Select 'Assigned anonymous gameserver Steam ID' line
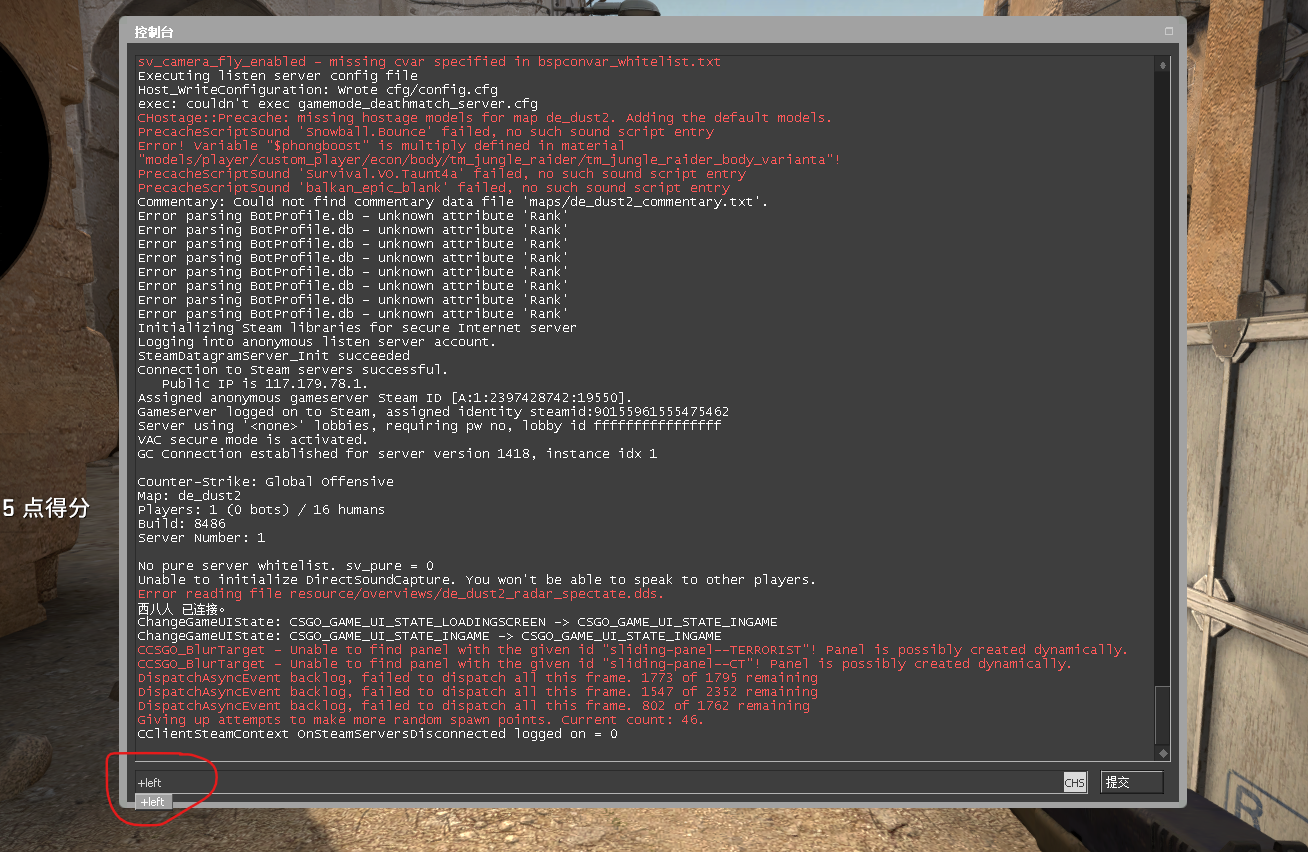Viewport: 1308px width, 852px height. coord(385,398)
